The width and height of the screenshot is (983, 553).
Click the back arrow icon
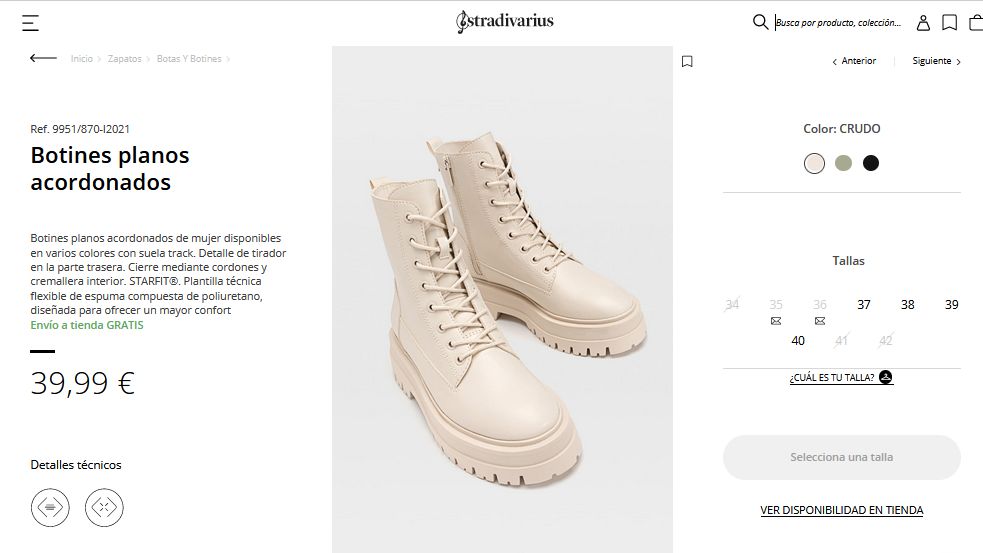43,58
